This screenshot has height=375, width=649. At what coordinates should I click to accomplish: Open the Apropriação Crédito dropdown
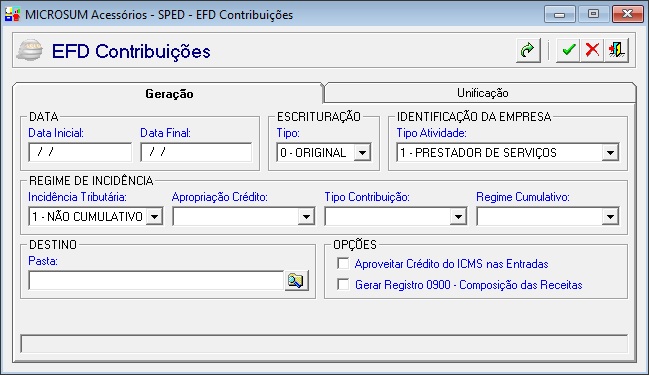[x=306, y=216]
